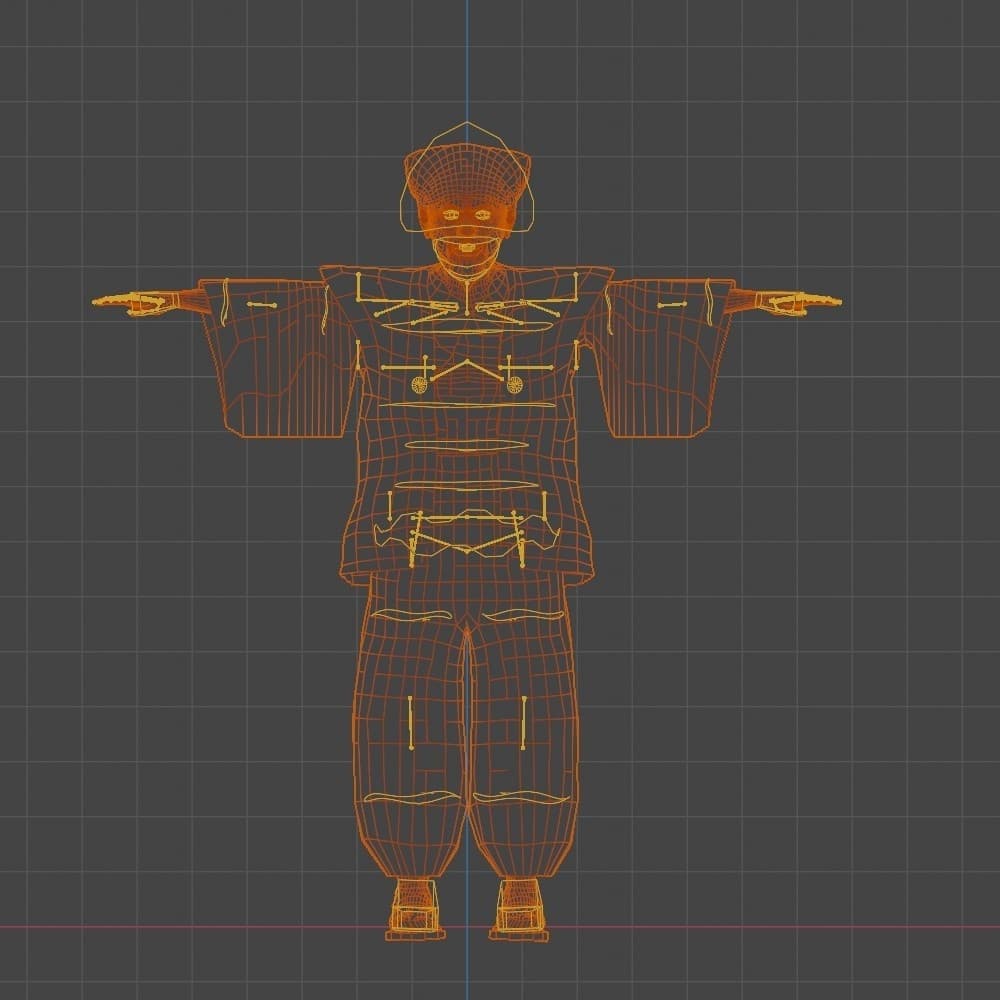Select the left trouser leg mesh
The width and height of the screenshot is (1000, 1000).
(409, 727)
